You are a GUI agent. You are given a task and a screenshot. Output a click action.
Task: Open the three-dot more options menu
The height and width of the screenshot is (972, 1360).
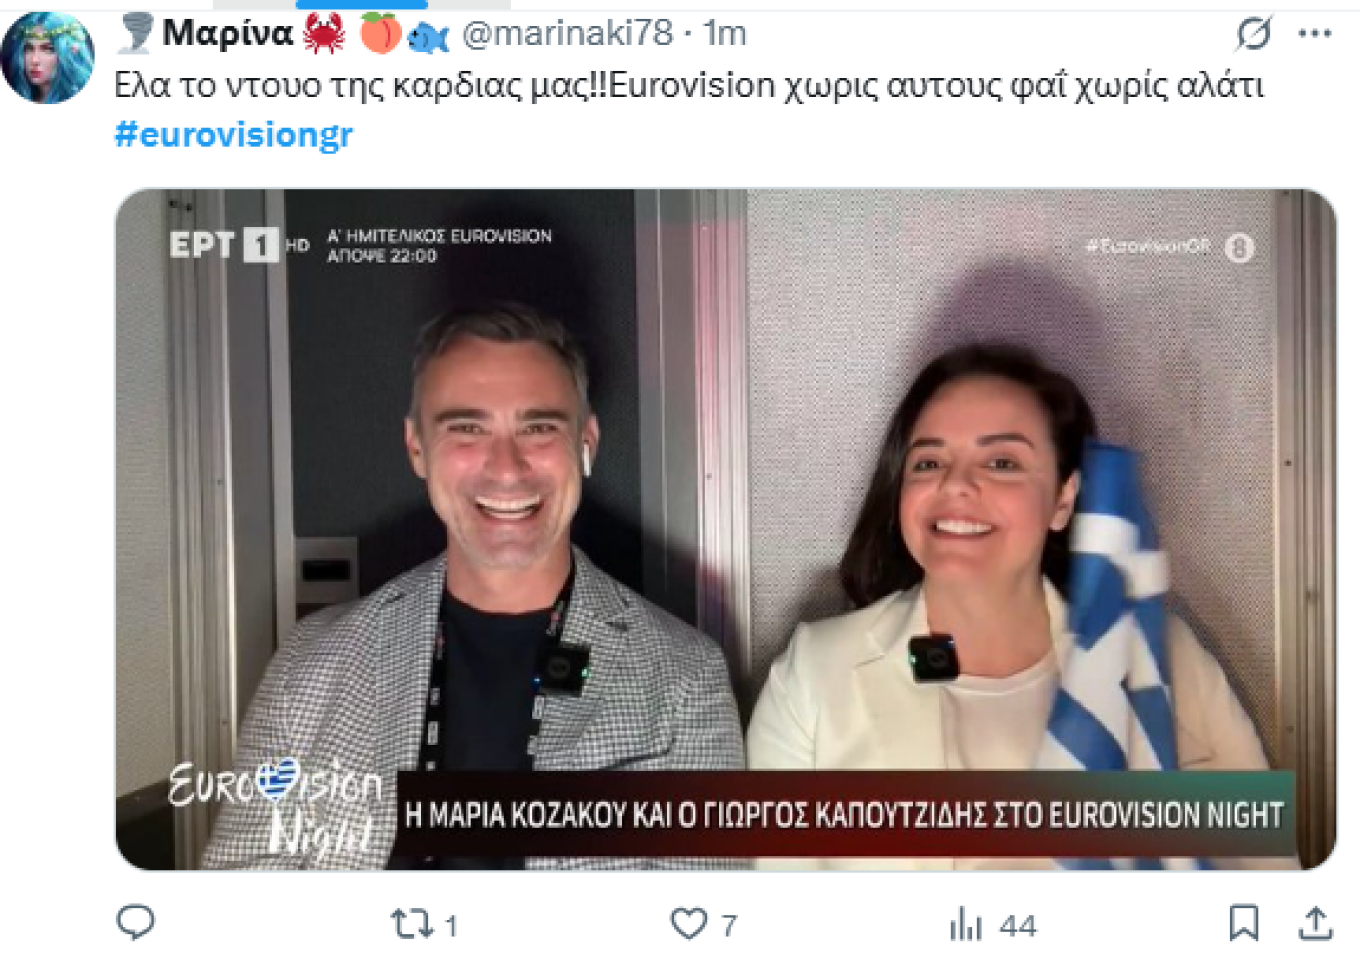pyautogui.click(x=1314, y=34)
